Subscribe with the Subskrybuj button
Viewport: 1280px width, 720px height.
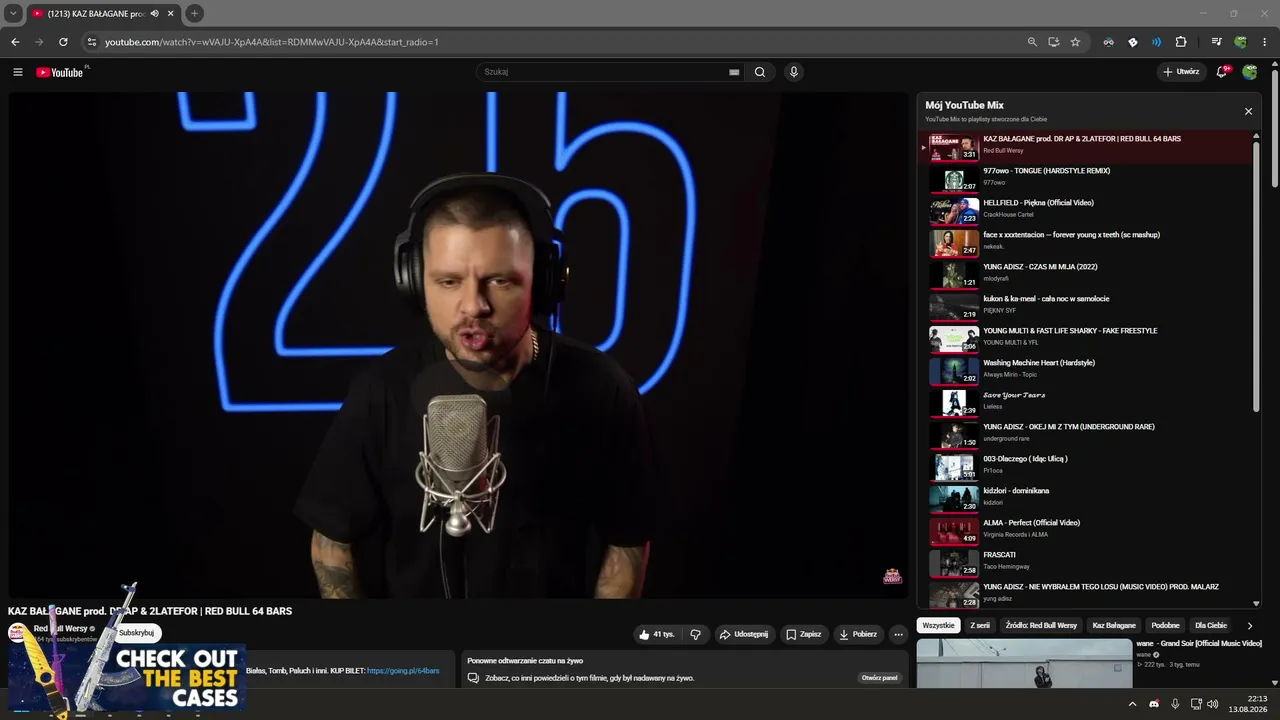[136, 633]
